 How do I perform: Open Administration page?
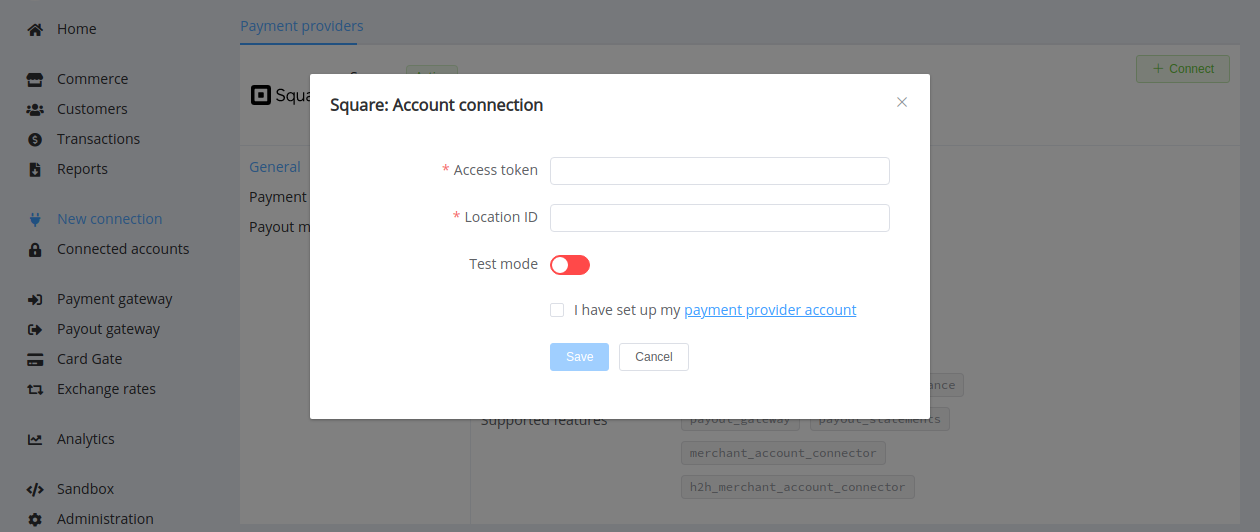(x=105, y=519)
